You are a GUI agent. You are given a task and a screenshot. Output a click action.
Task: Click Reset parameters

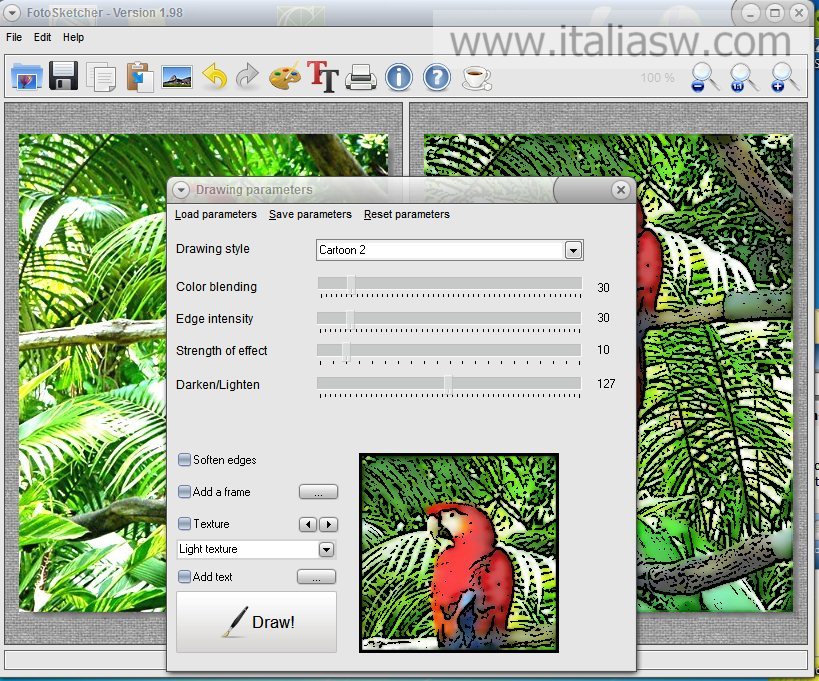tap(407, 214)
